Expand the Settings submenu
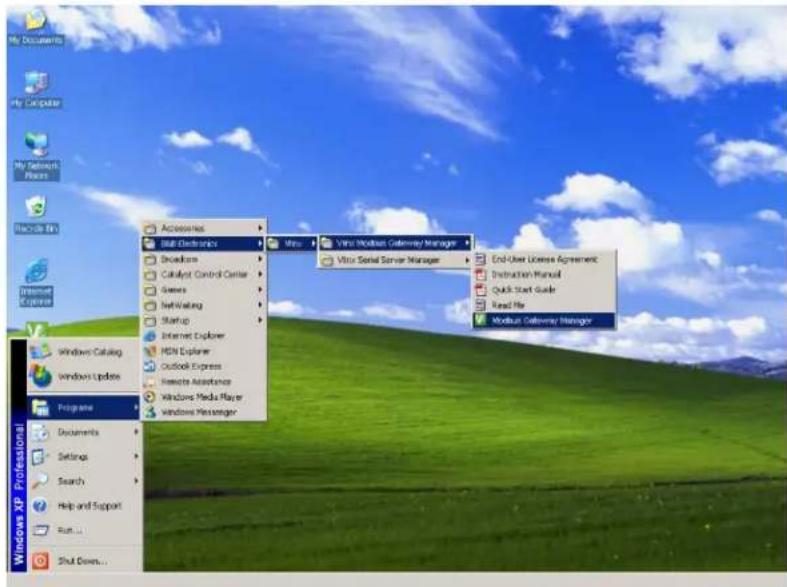The width and height of the screenshot is (787, 587). tap(84, 457)
